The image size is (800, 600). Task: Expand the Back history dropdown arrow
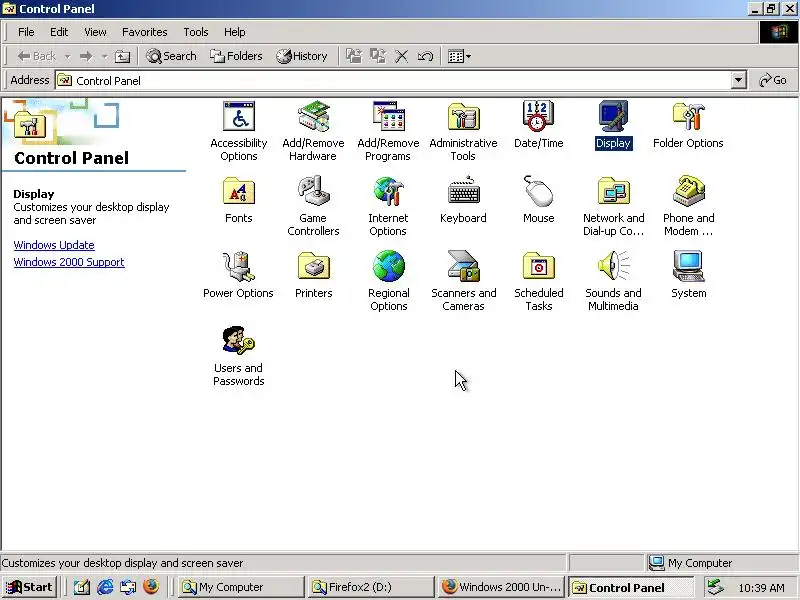click(x=67, y=56)
